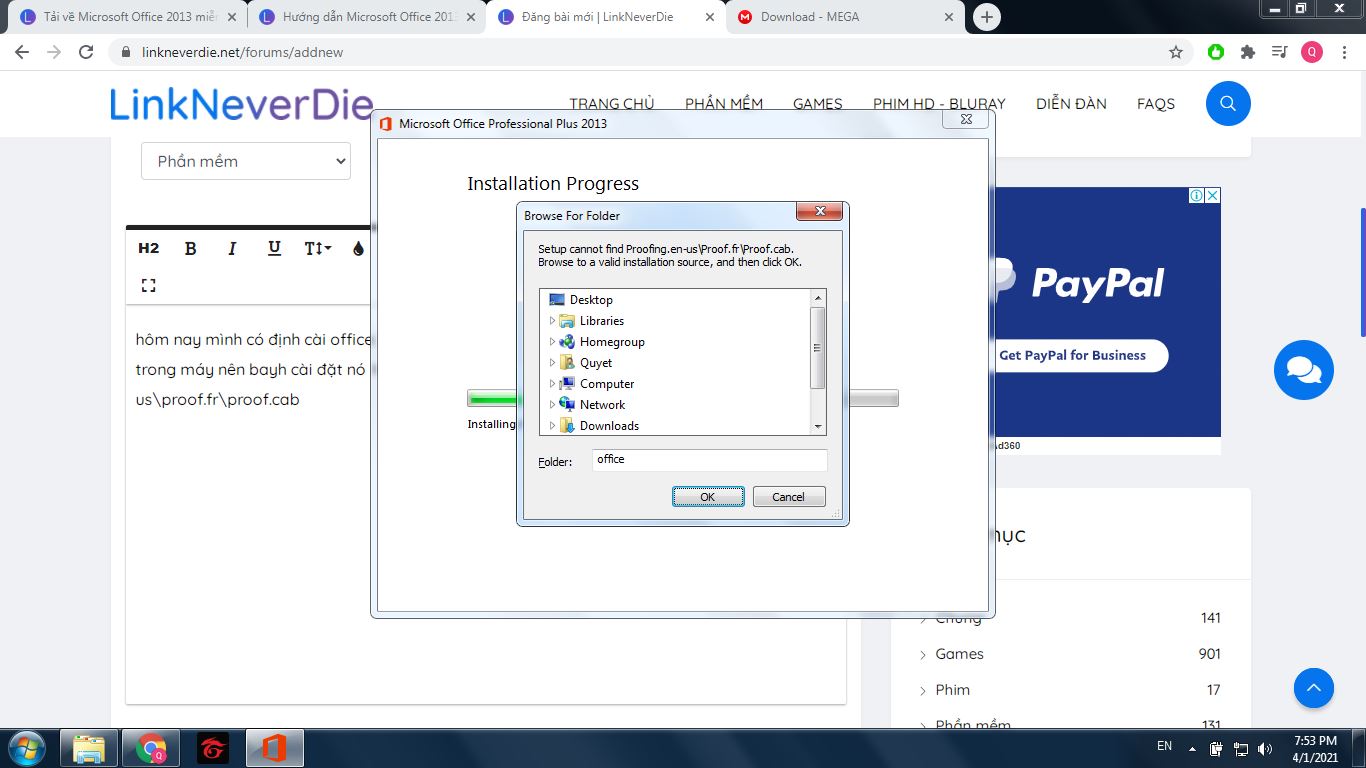Insert H2 heading in post editor
The image size is (1366, 768).
tap(149, 249)
